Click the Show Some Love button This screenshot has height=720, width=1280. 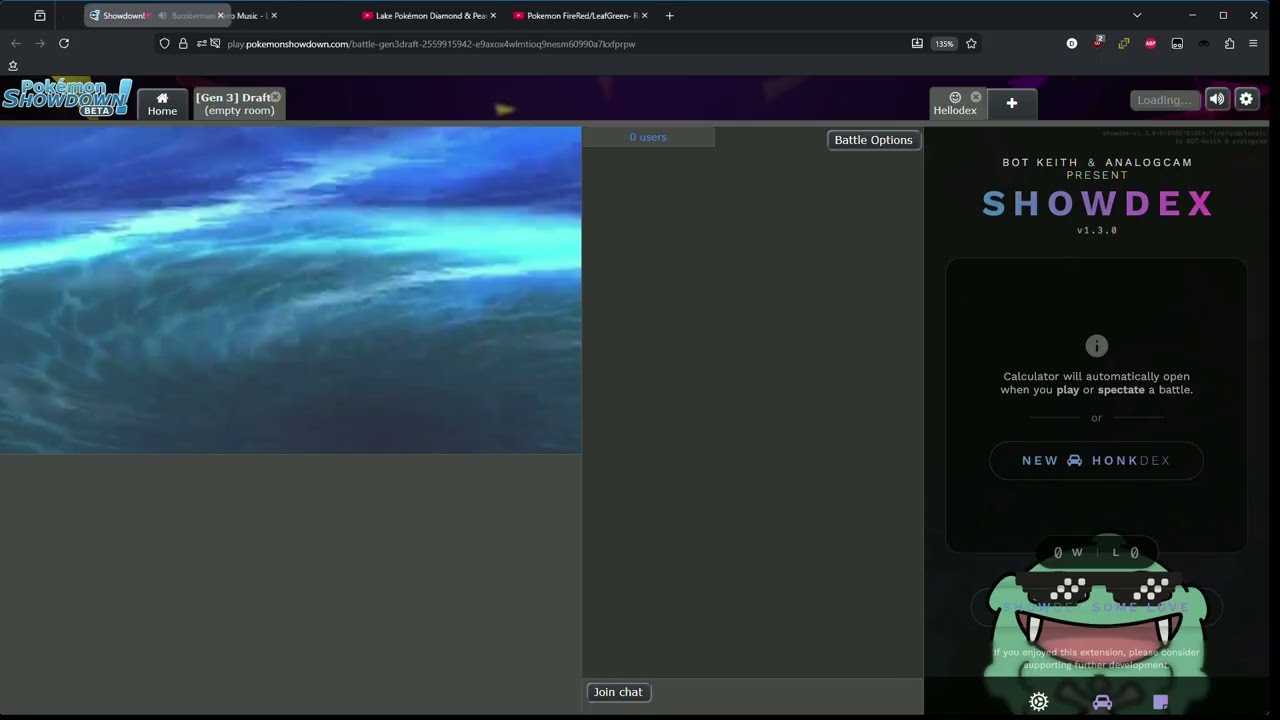tap(1096, 607)
